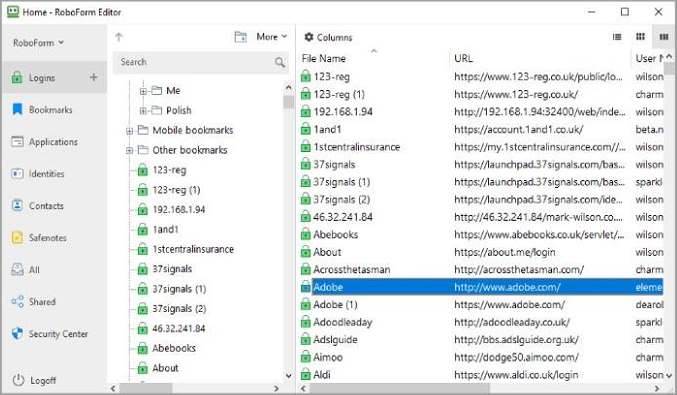Open the RoboForm dropdown menu
The width and height of the screenshot is (677, 395).
coord(38,43)
